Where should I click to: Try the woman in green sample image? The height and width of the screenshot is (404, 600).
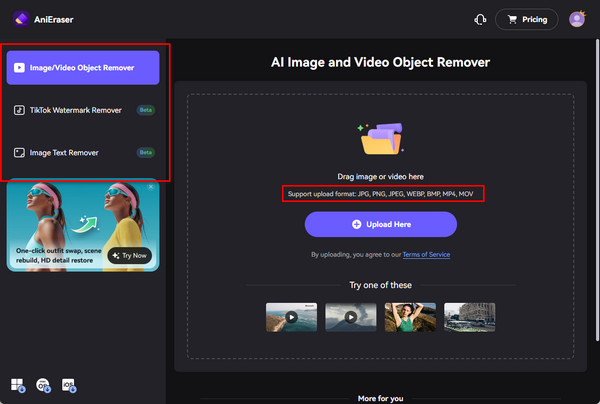coord(410,317)
